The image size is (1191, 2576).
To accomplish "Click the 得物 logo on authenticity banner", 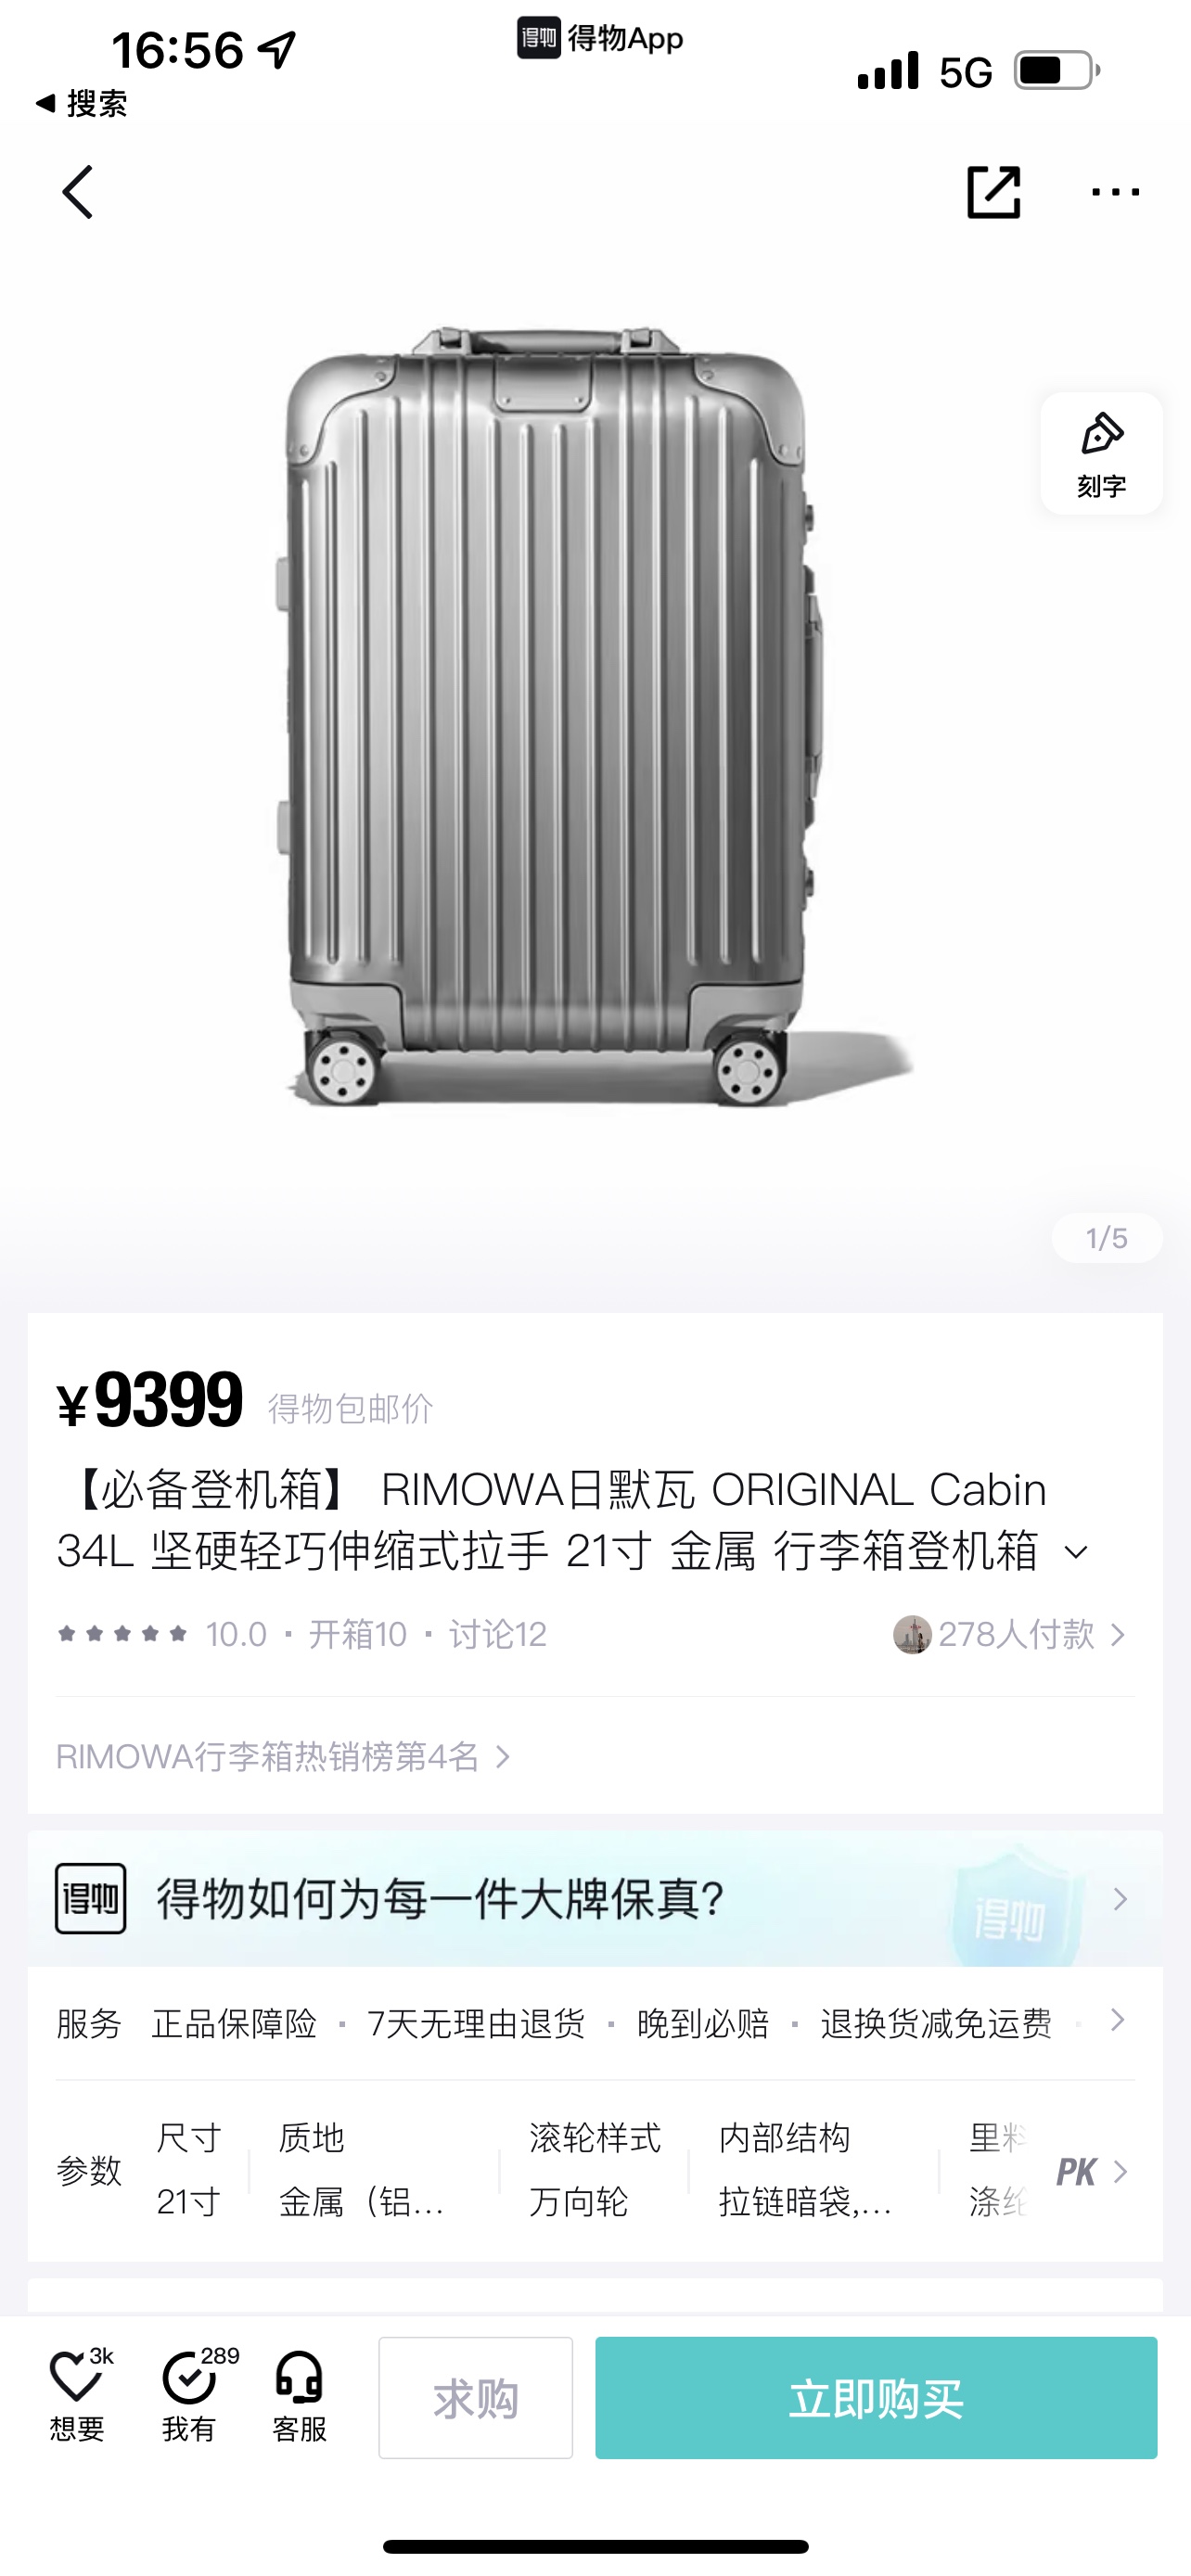I will tap(90, 1898).
